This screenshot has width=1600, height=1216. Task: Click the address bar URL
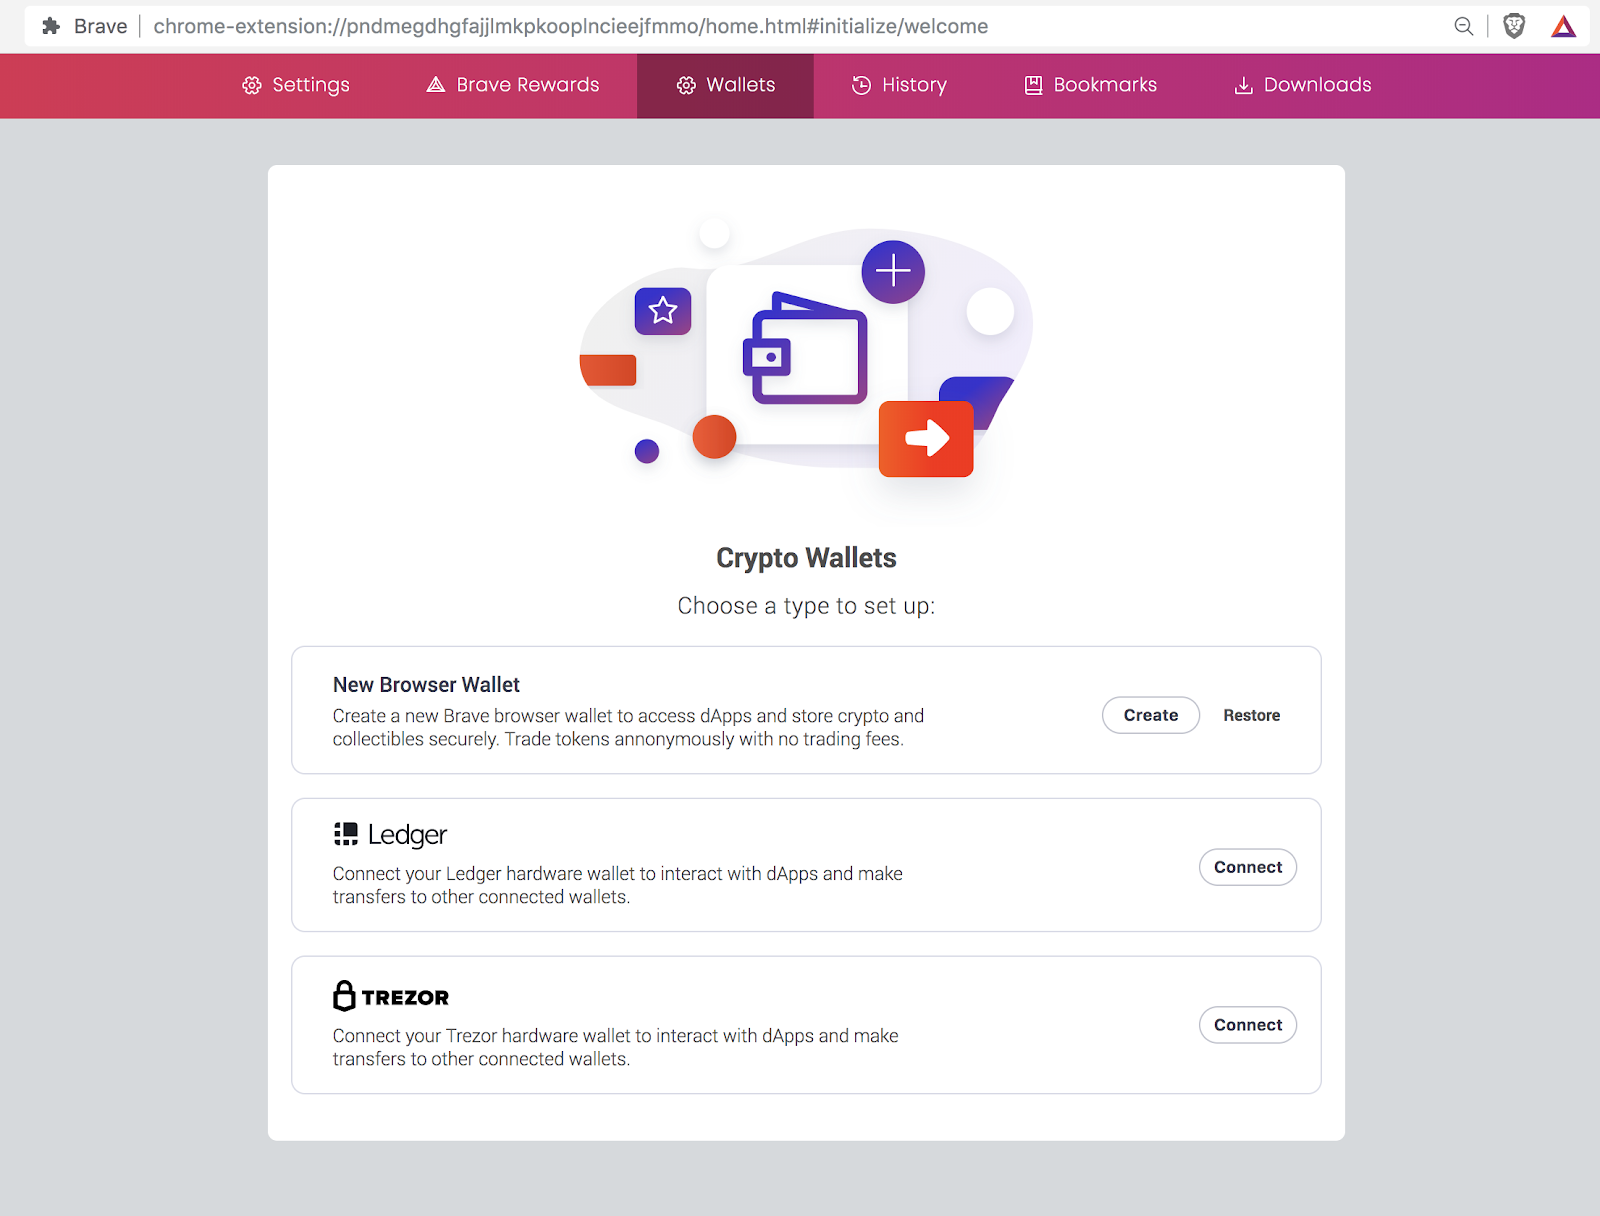pos(570,26)
